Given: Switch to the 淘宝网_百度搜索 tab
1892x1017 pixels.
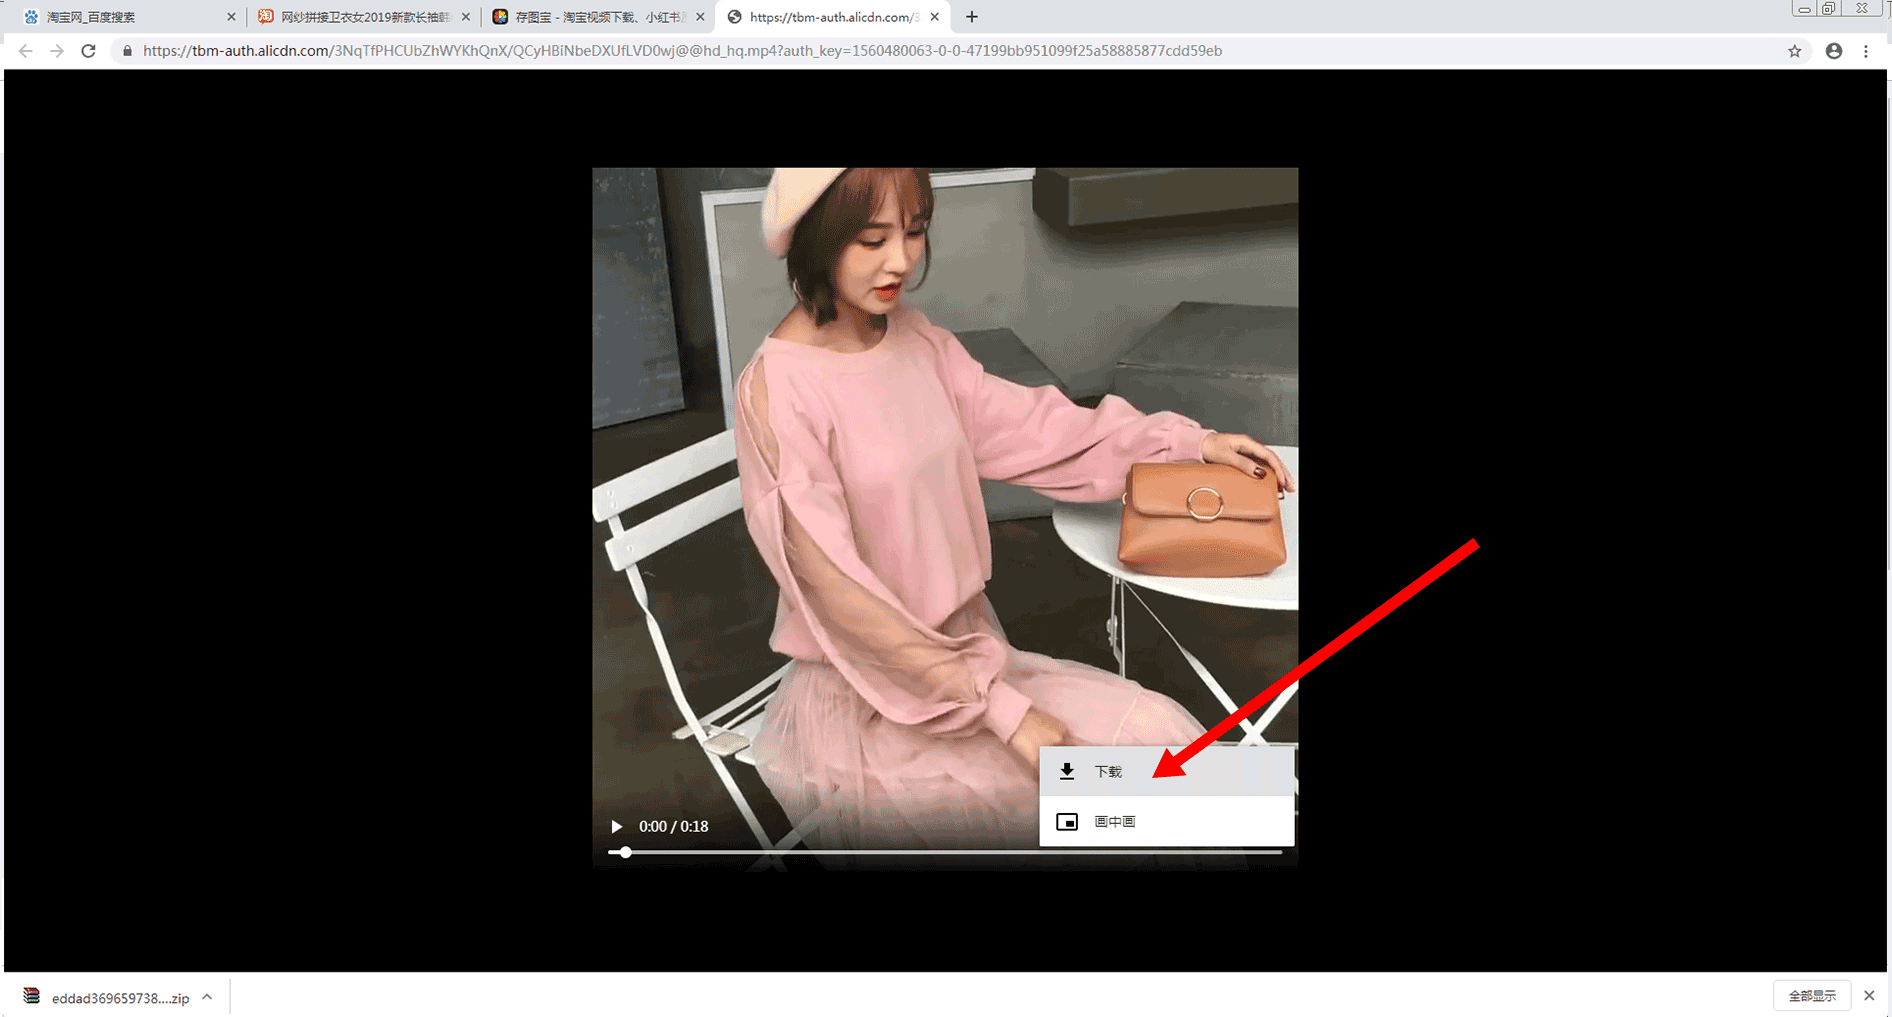Looking at the screenshot, I should (120, 17).
